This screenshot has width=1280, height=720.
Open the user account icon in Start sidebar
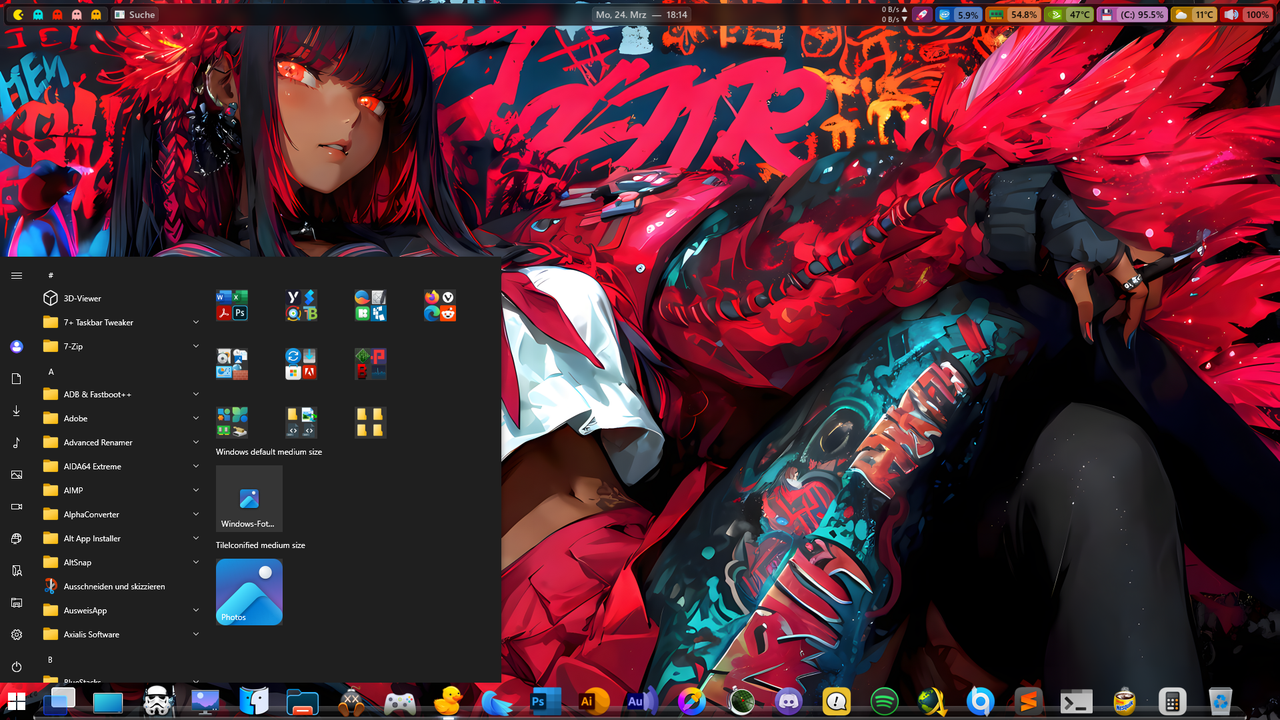coord(16,347)
